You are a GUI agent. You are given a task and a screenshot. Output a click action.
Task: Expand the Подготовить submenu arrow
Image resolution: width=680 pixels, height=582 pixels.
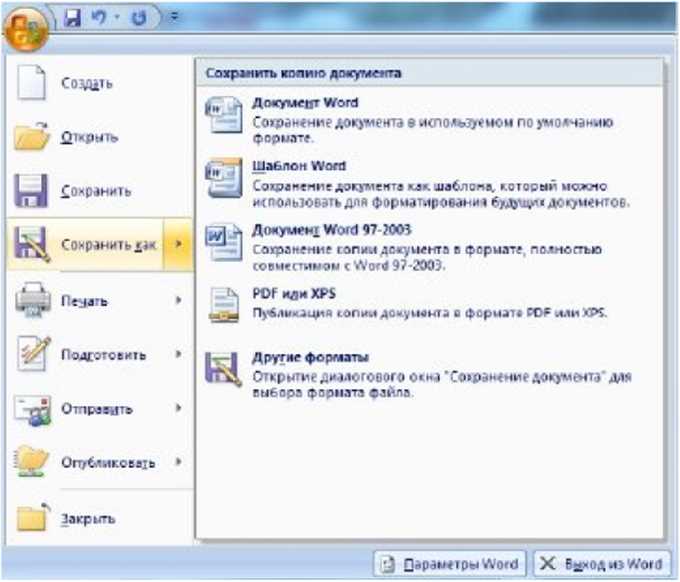point(178,354)
